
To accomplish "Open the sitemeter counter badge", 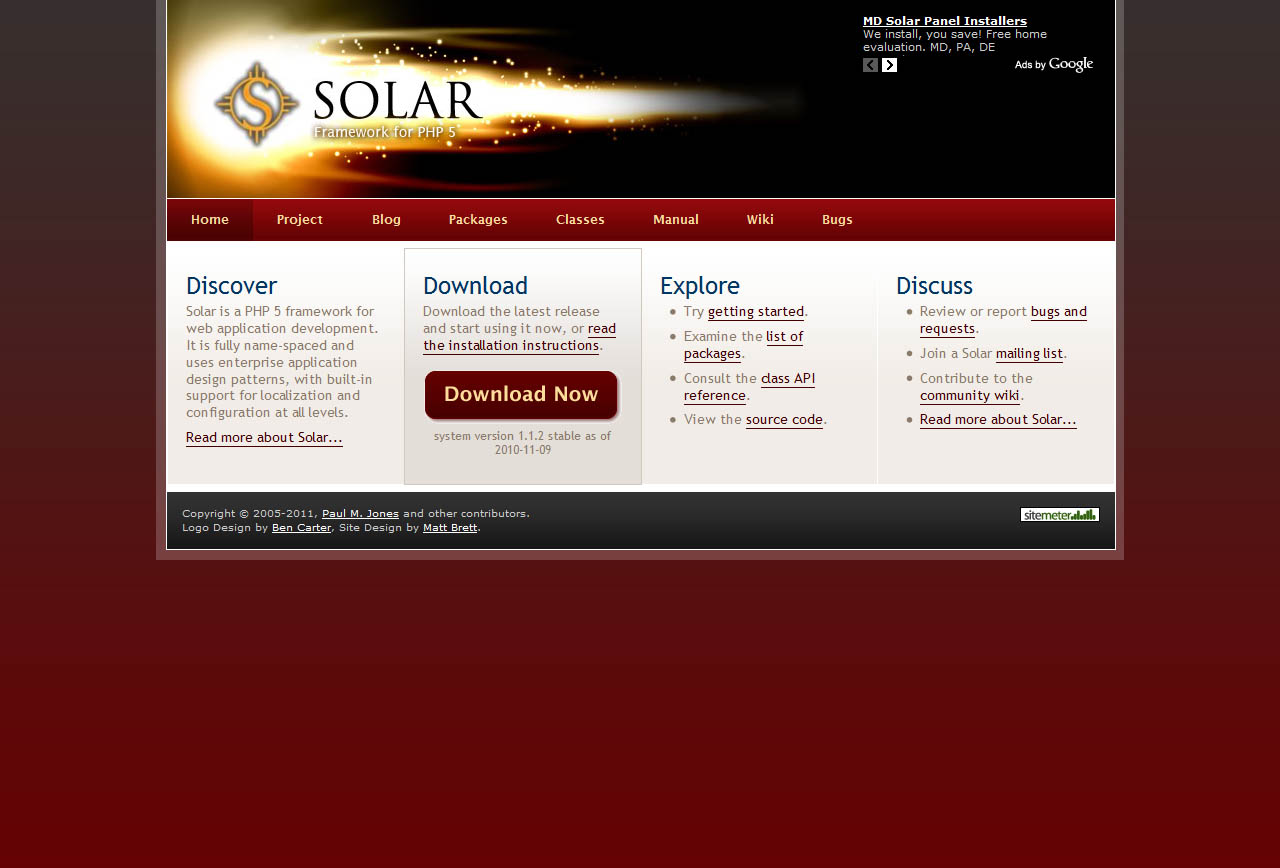I will point(1060,514).
